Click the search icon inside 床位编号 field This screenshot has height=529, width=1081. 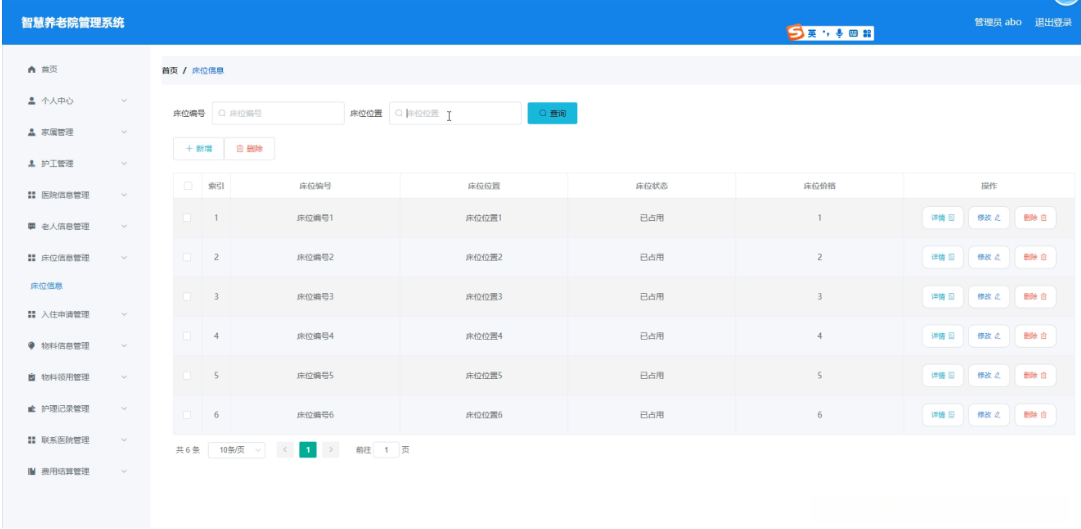pos(222,113)
